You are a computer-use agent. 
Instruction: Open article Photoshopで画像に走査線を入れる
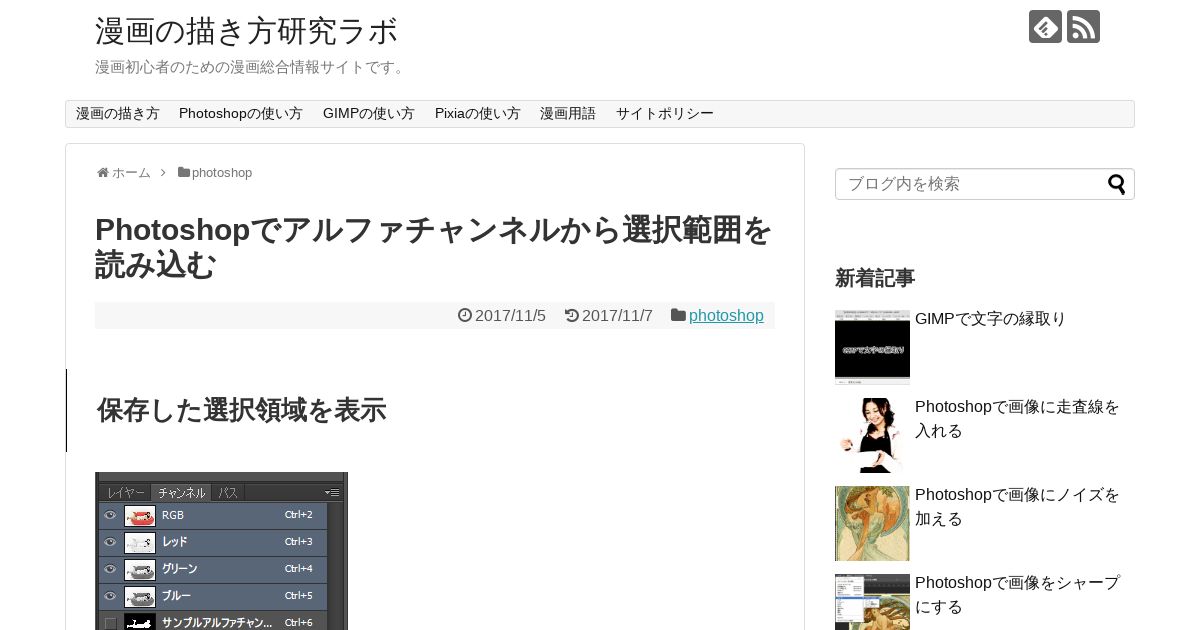click(x=1018, y=419)
